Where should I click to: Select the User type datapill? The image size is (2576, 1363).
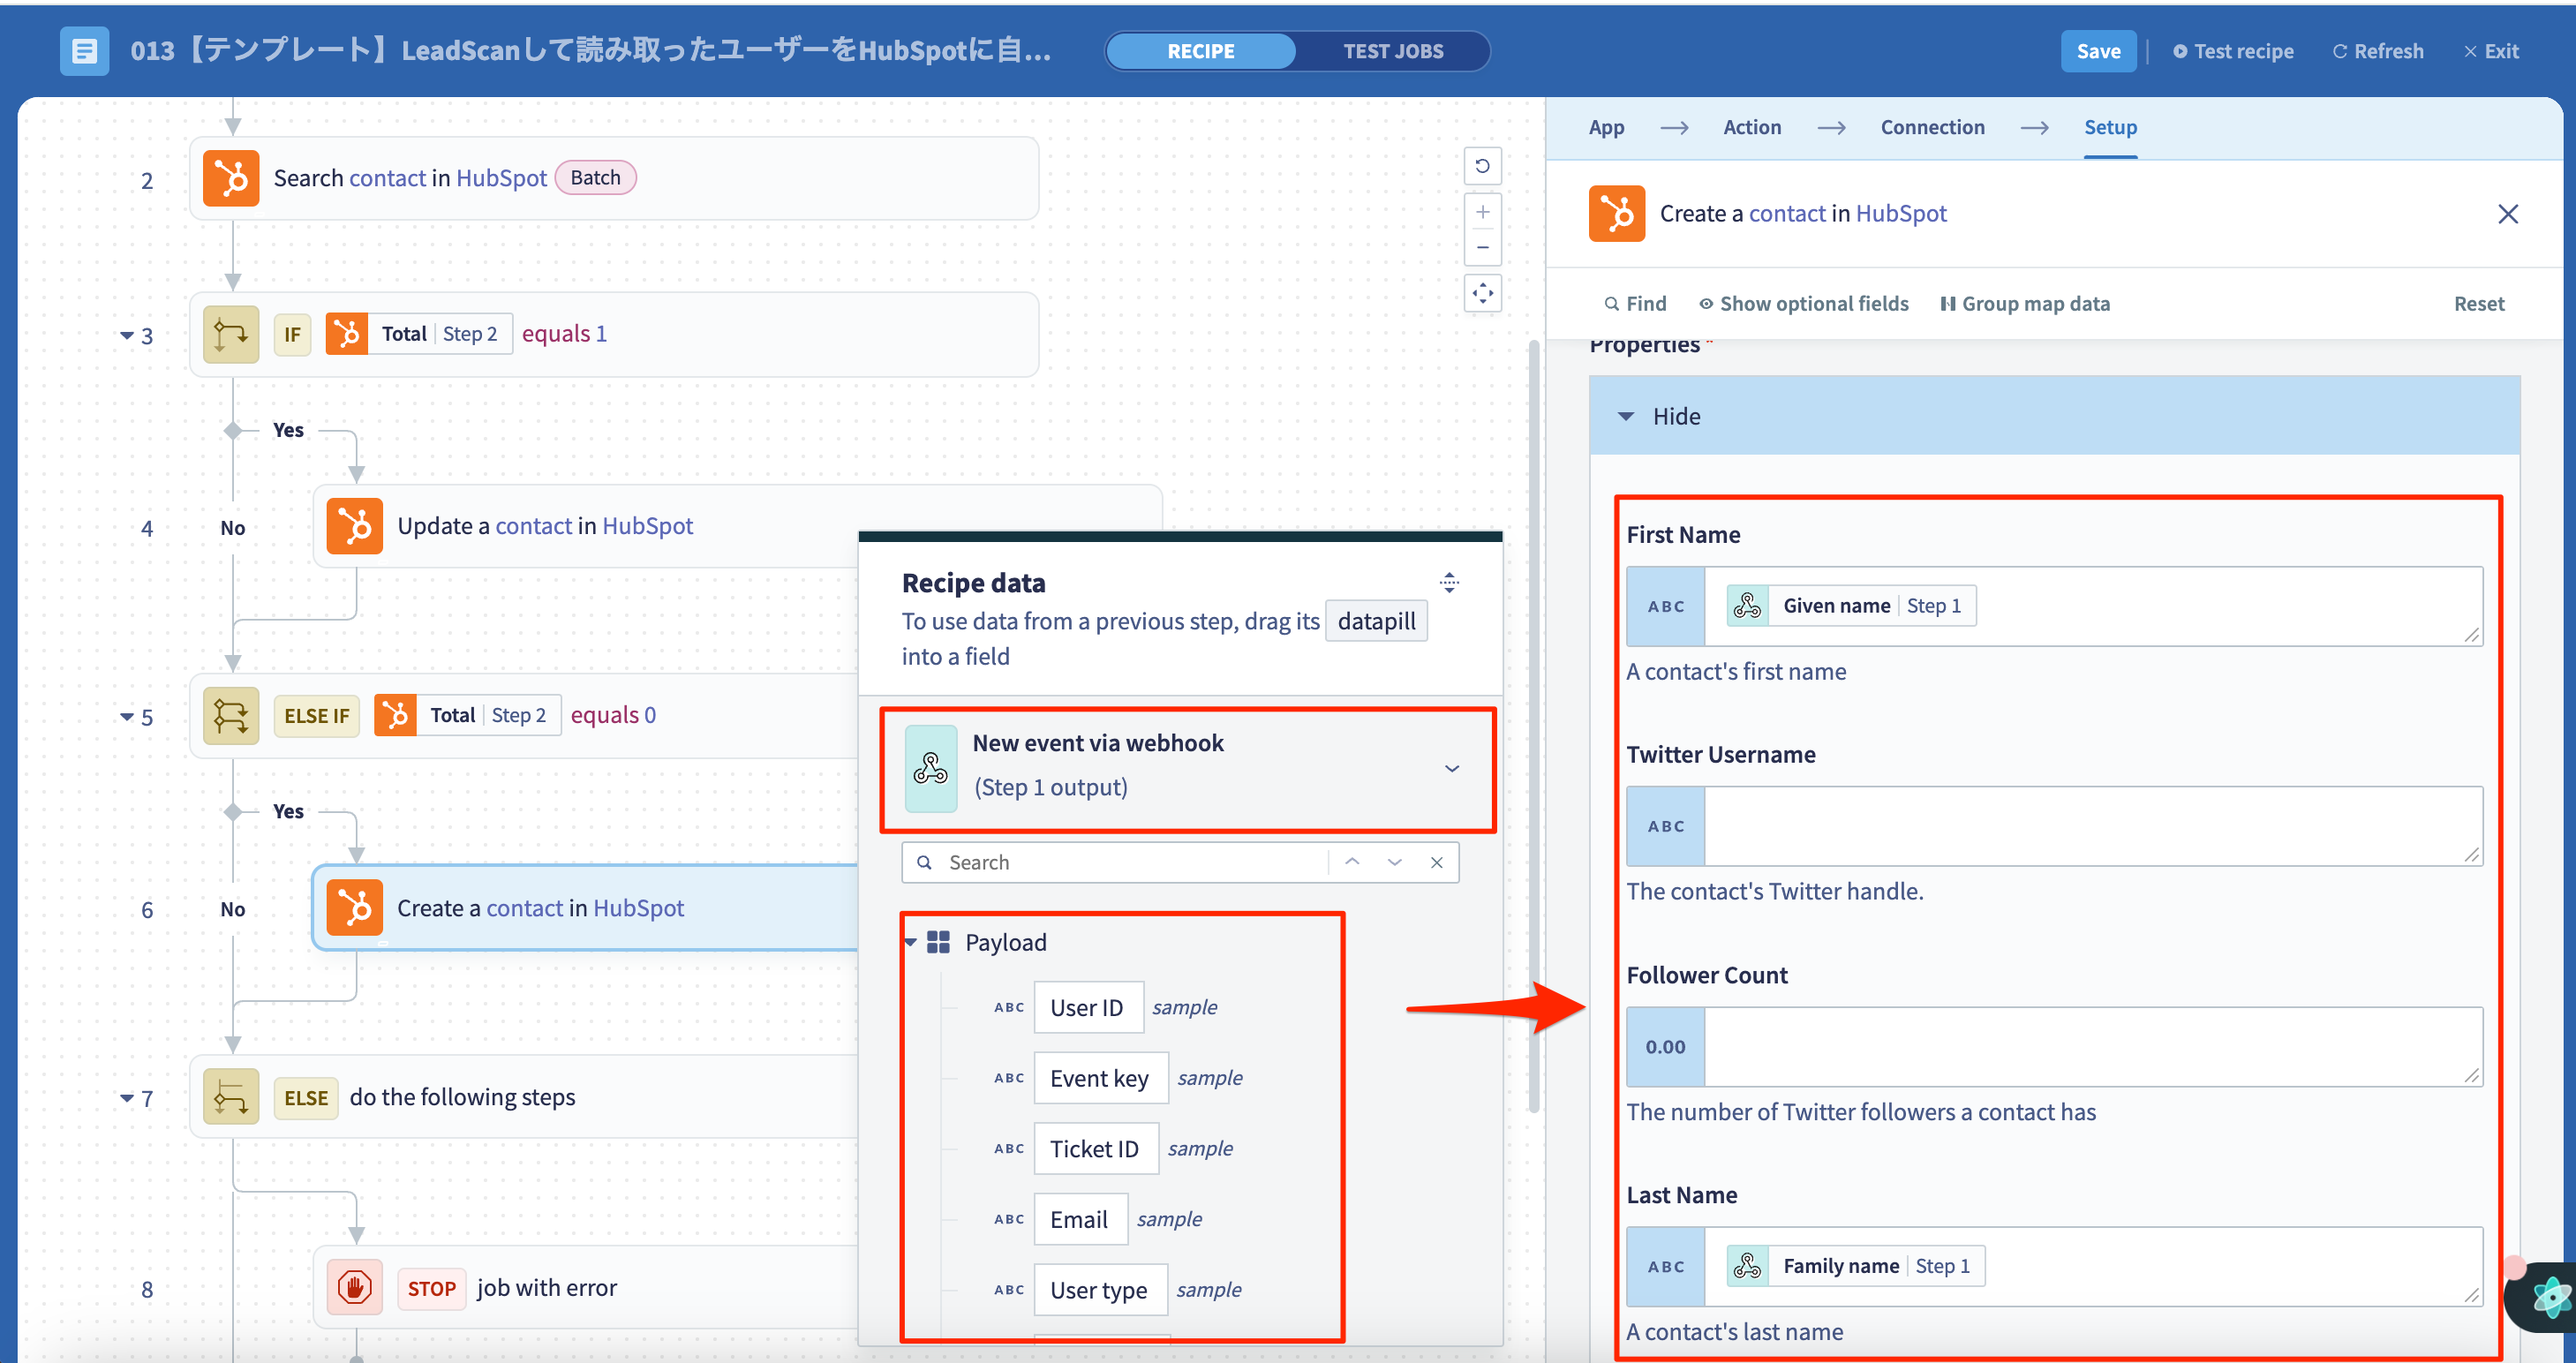click(x=1100, y=1290)
